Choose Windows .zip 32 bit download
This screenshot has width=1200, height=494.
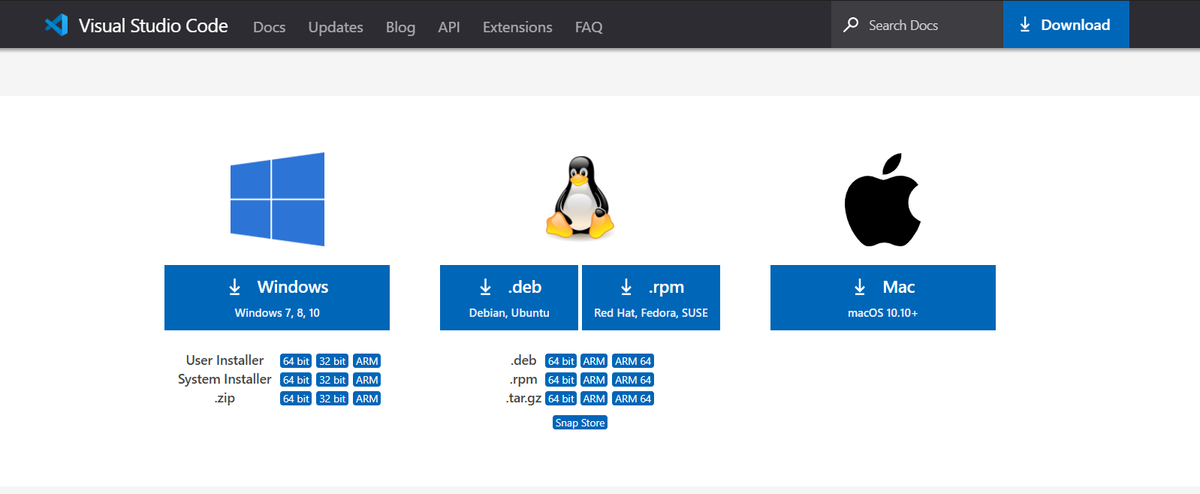coord(332,399)
